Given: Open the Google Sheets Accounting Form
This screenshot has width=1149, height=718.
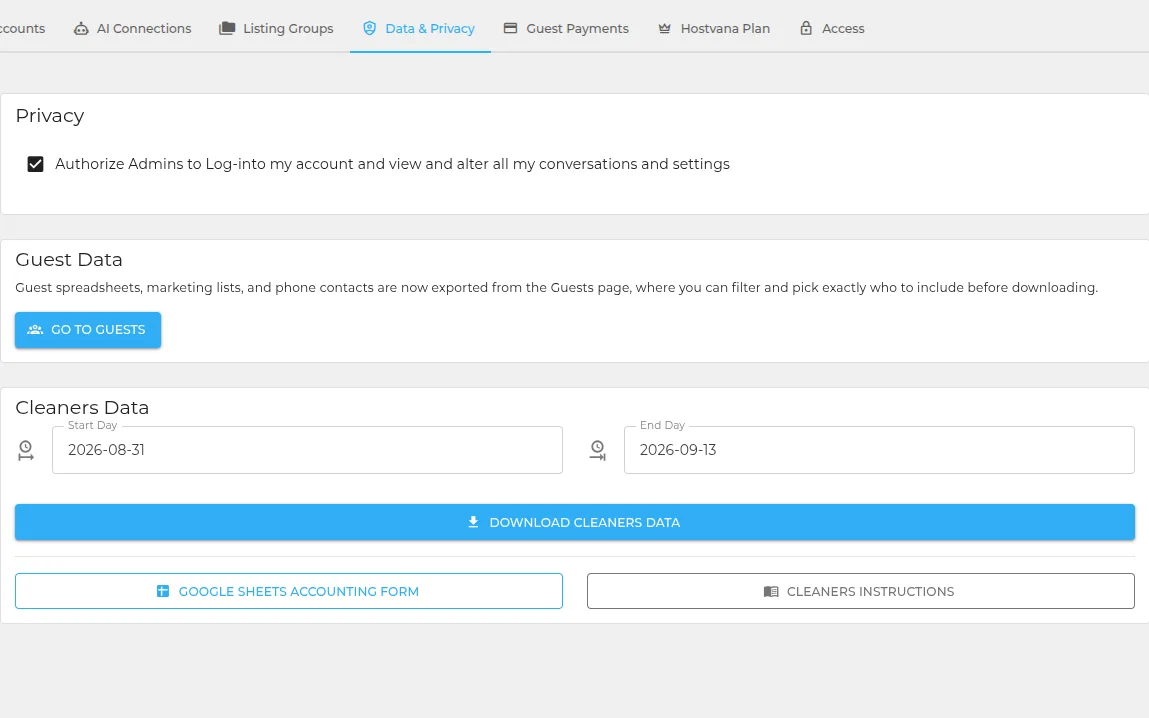Looking at the screenshot, I should (x=289, y=591).
